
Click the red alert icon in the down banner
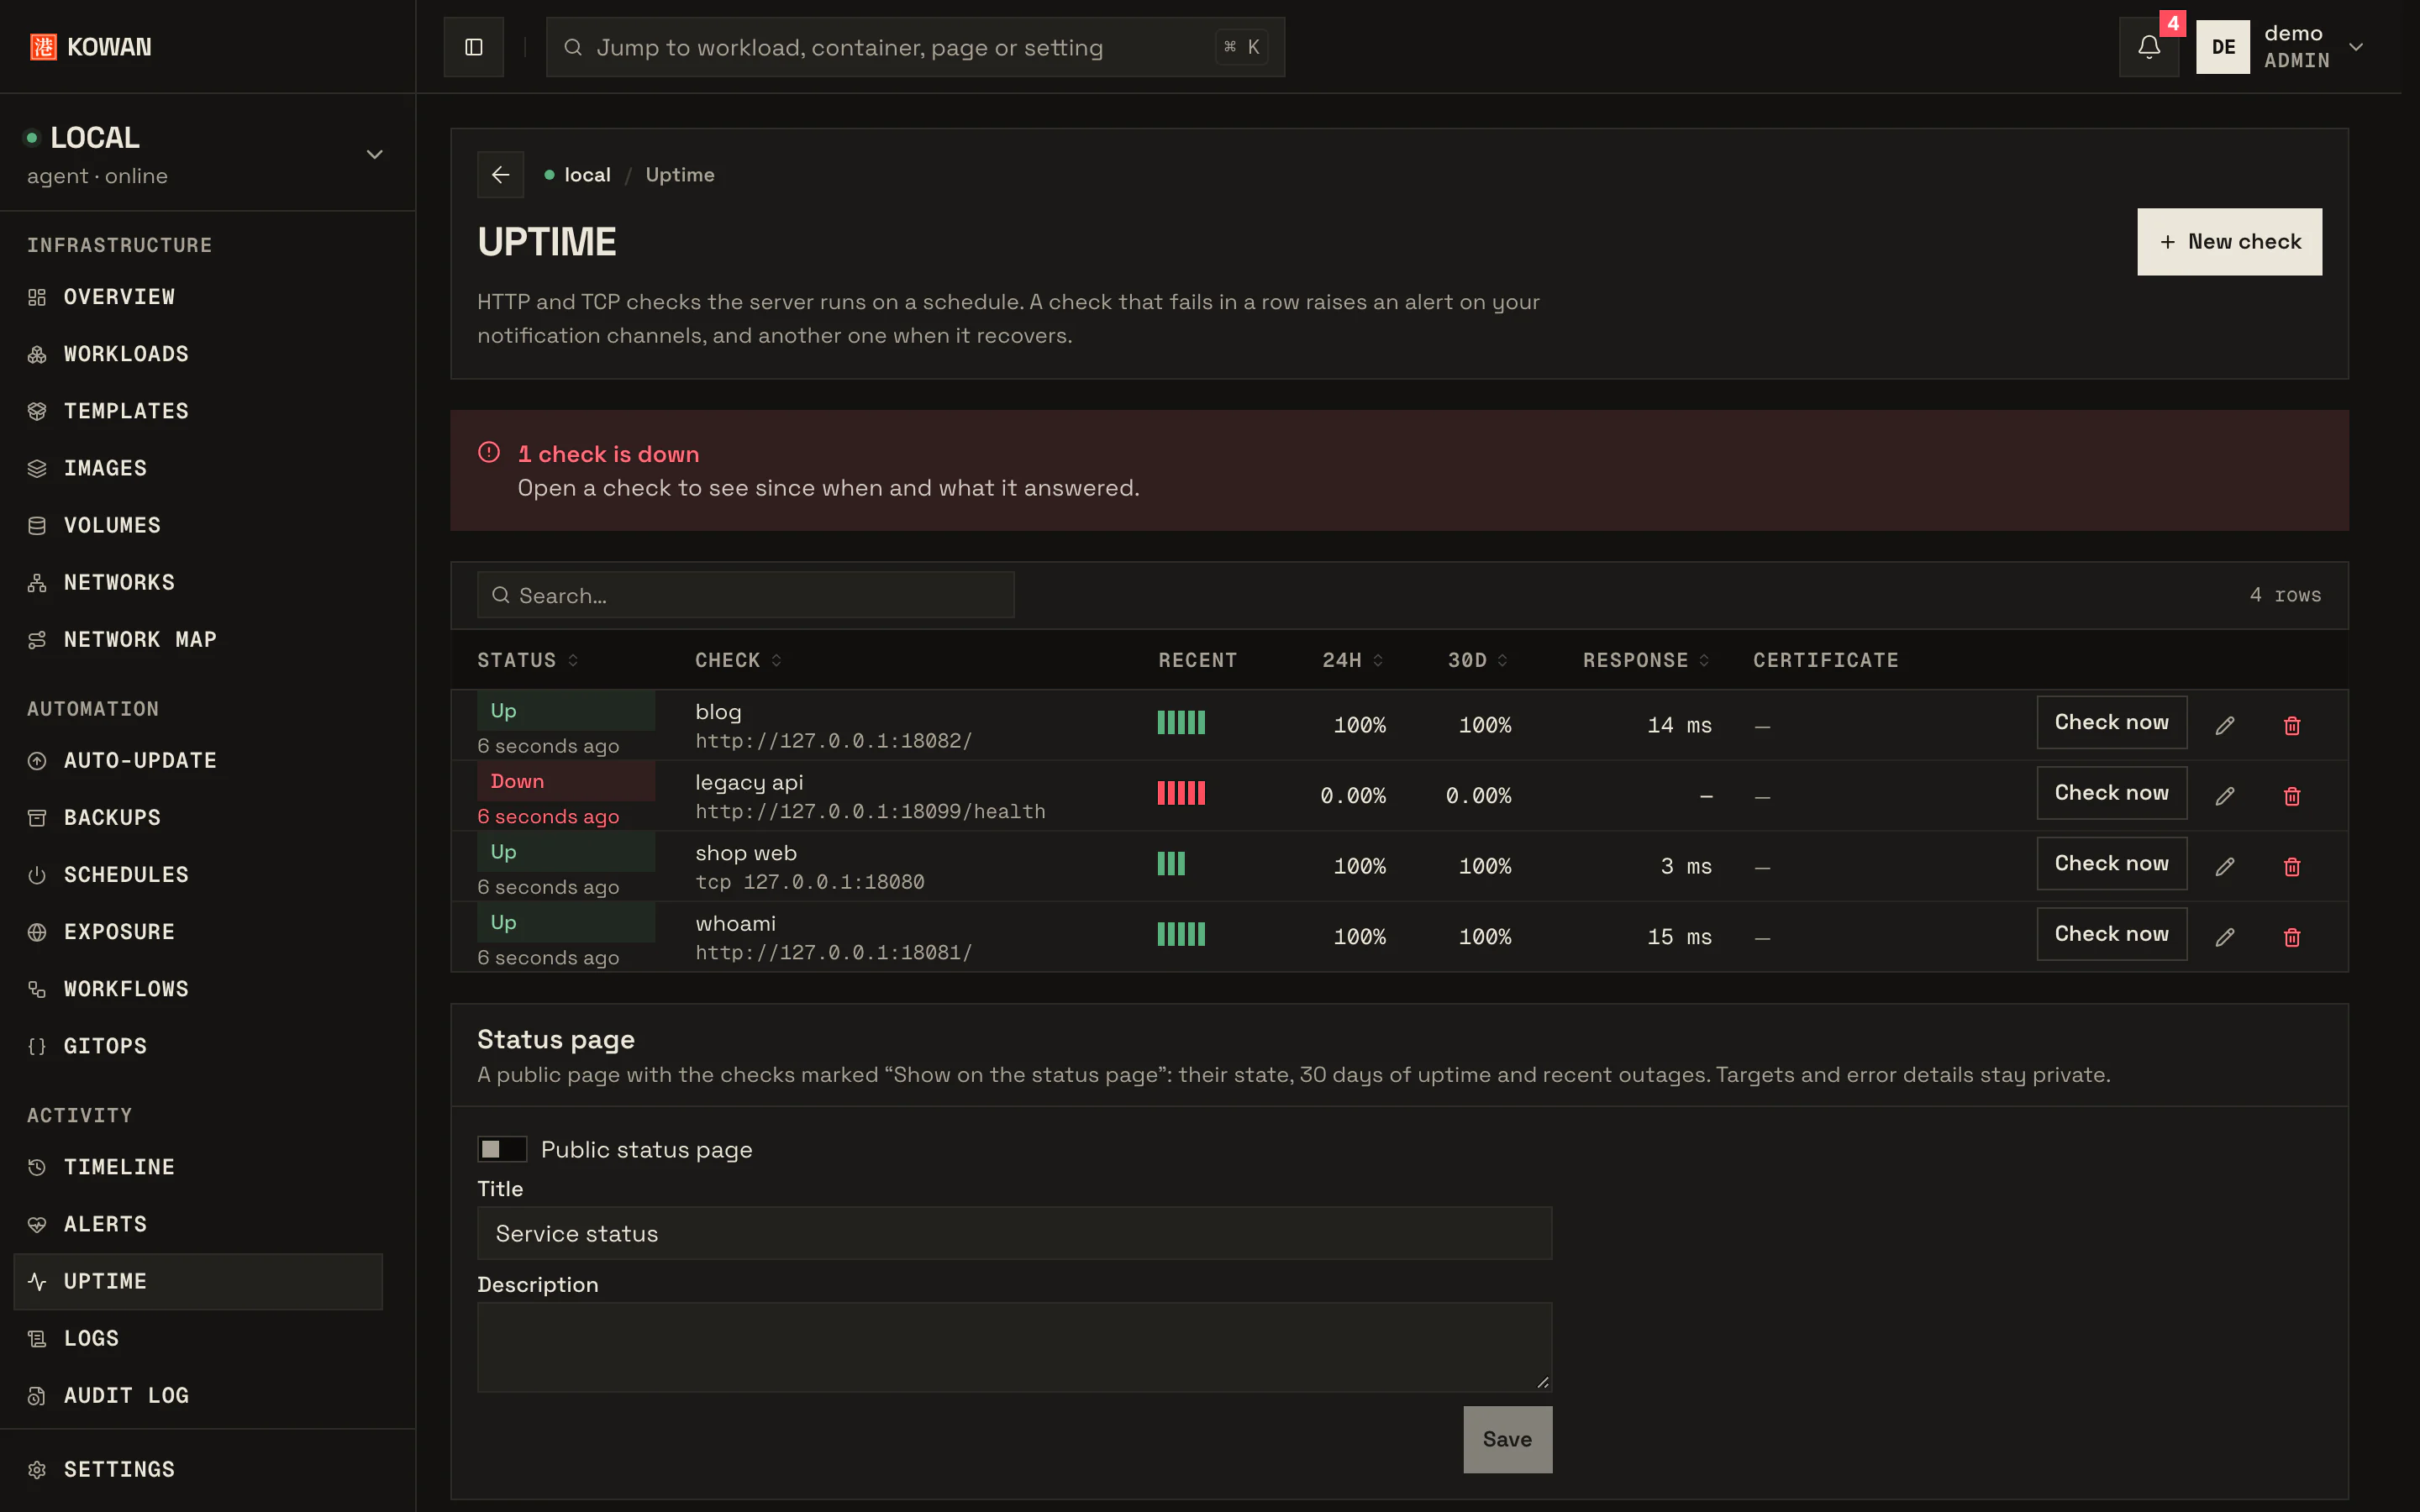pos(489,453)
